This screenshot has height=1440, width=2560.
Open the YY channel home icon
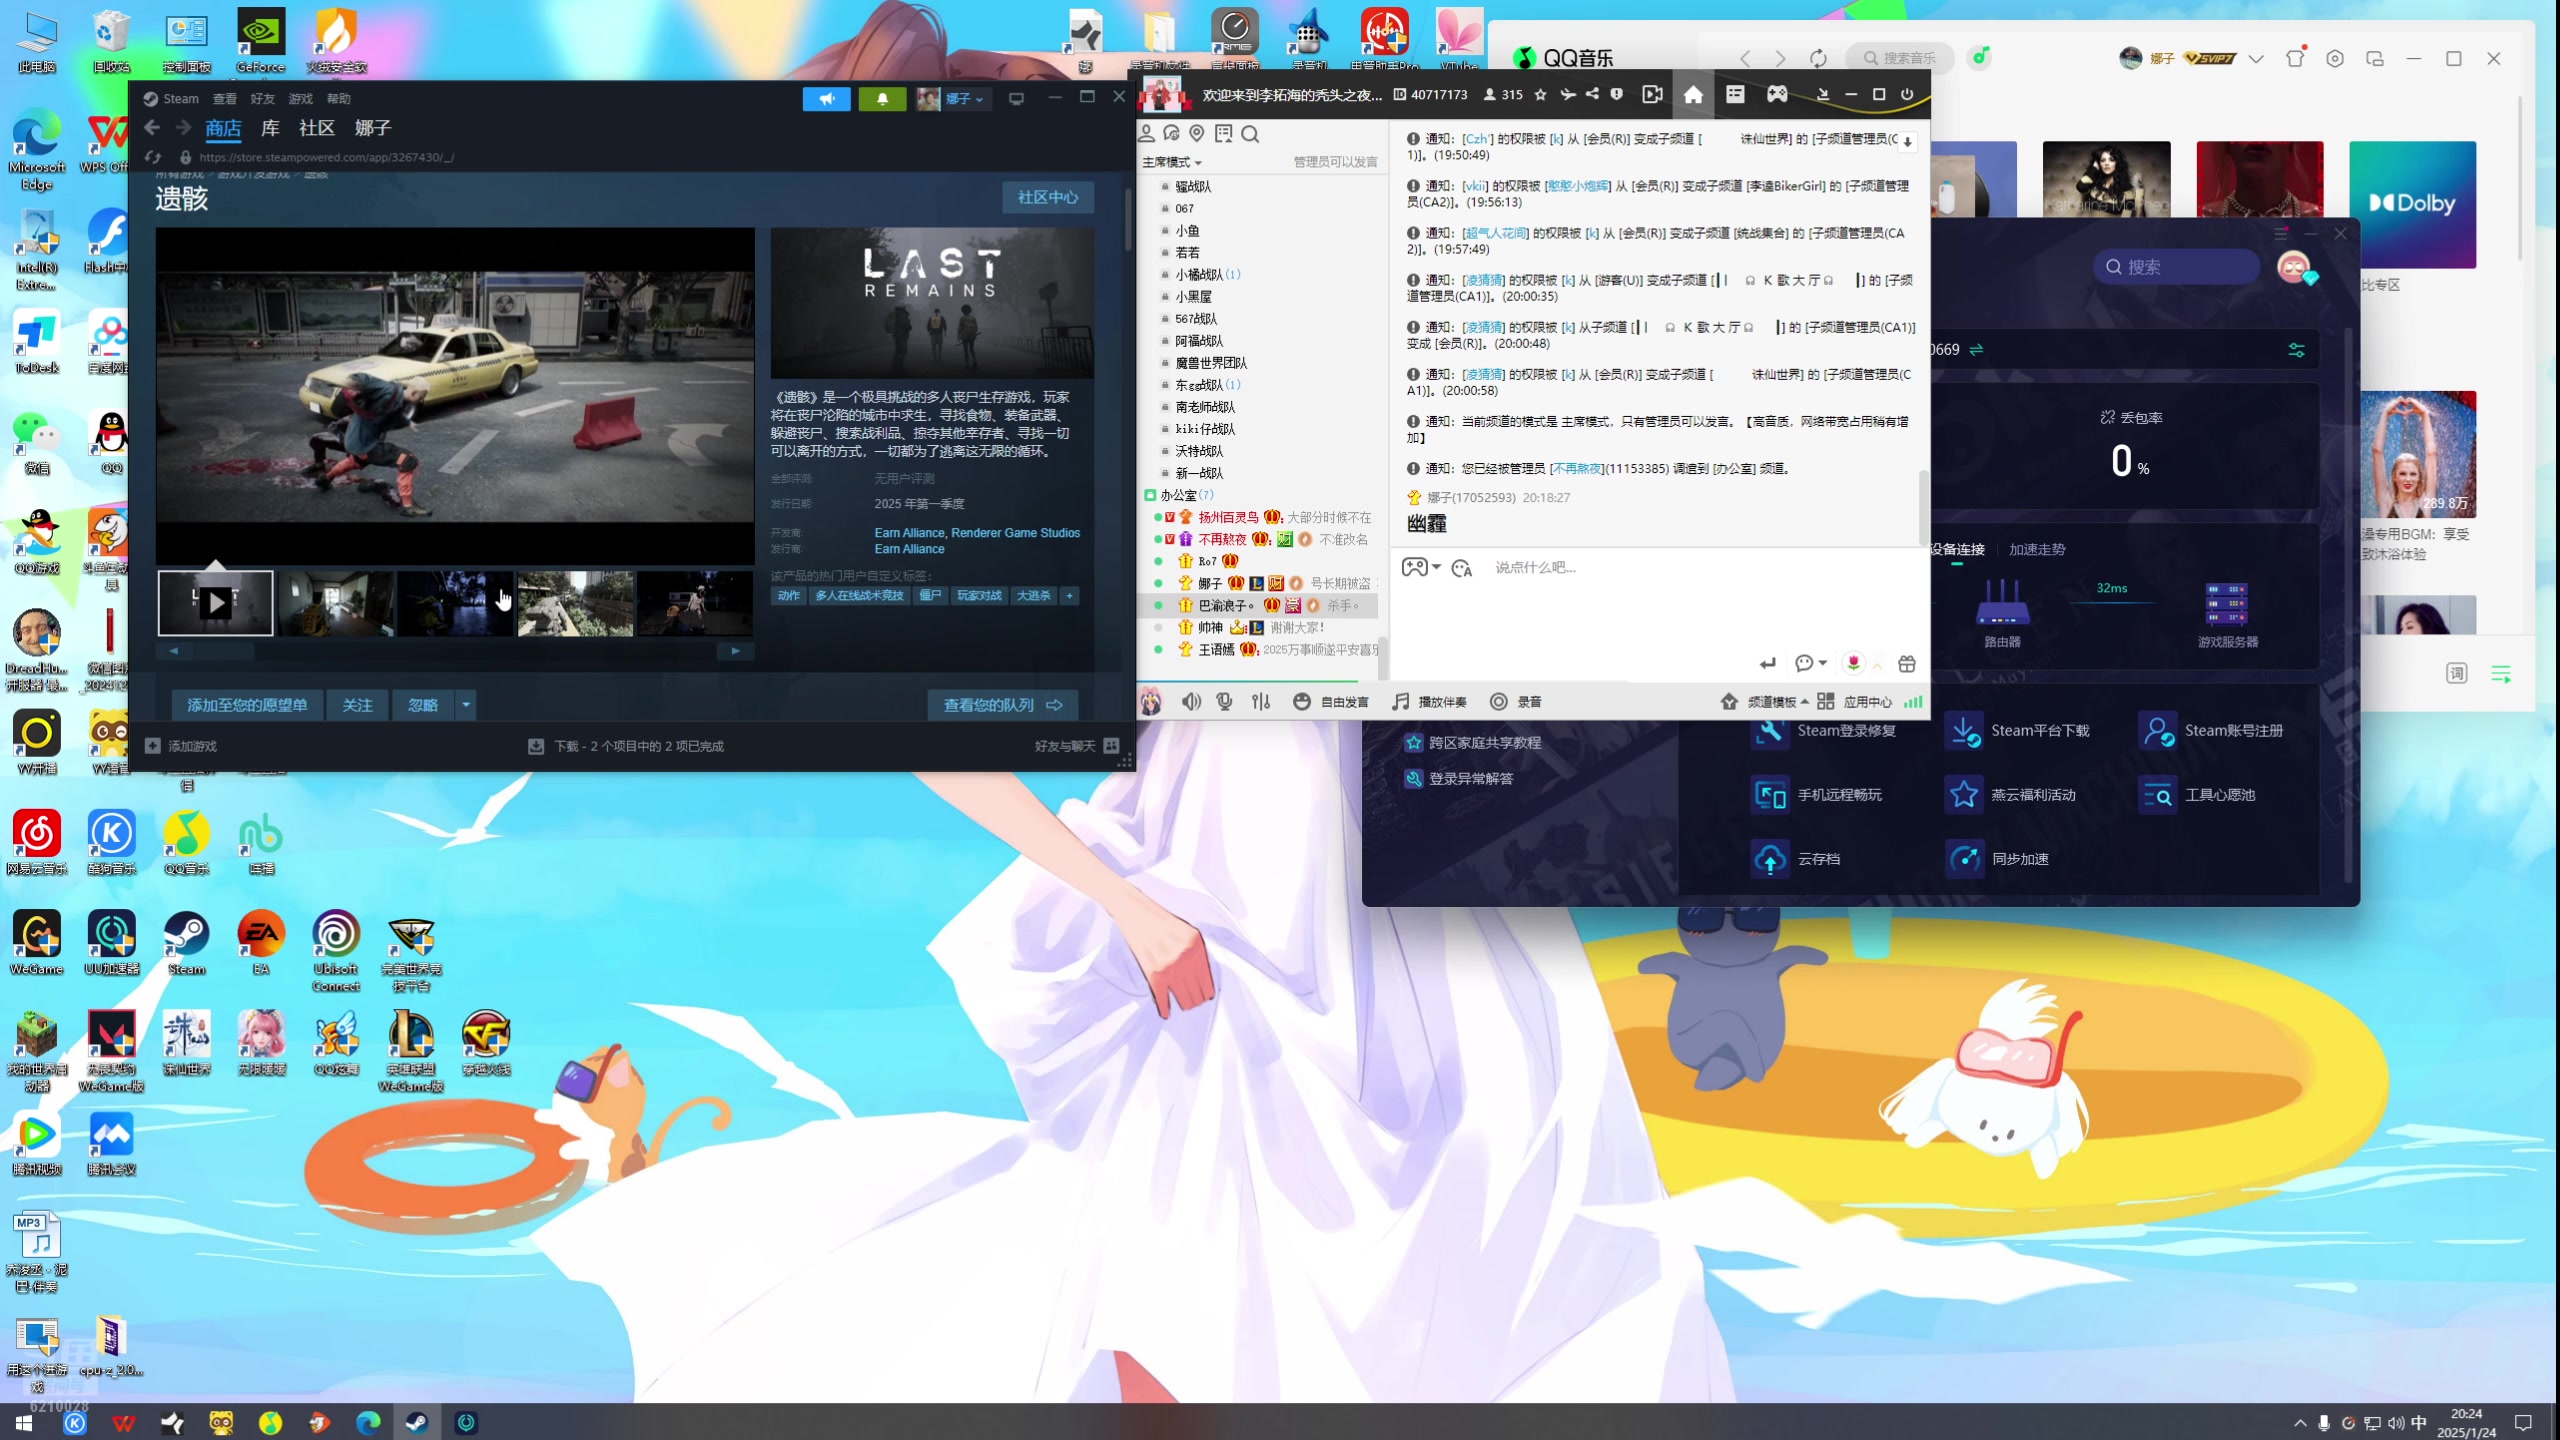click(x=1693, y=95)
